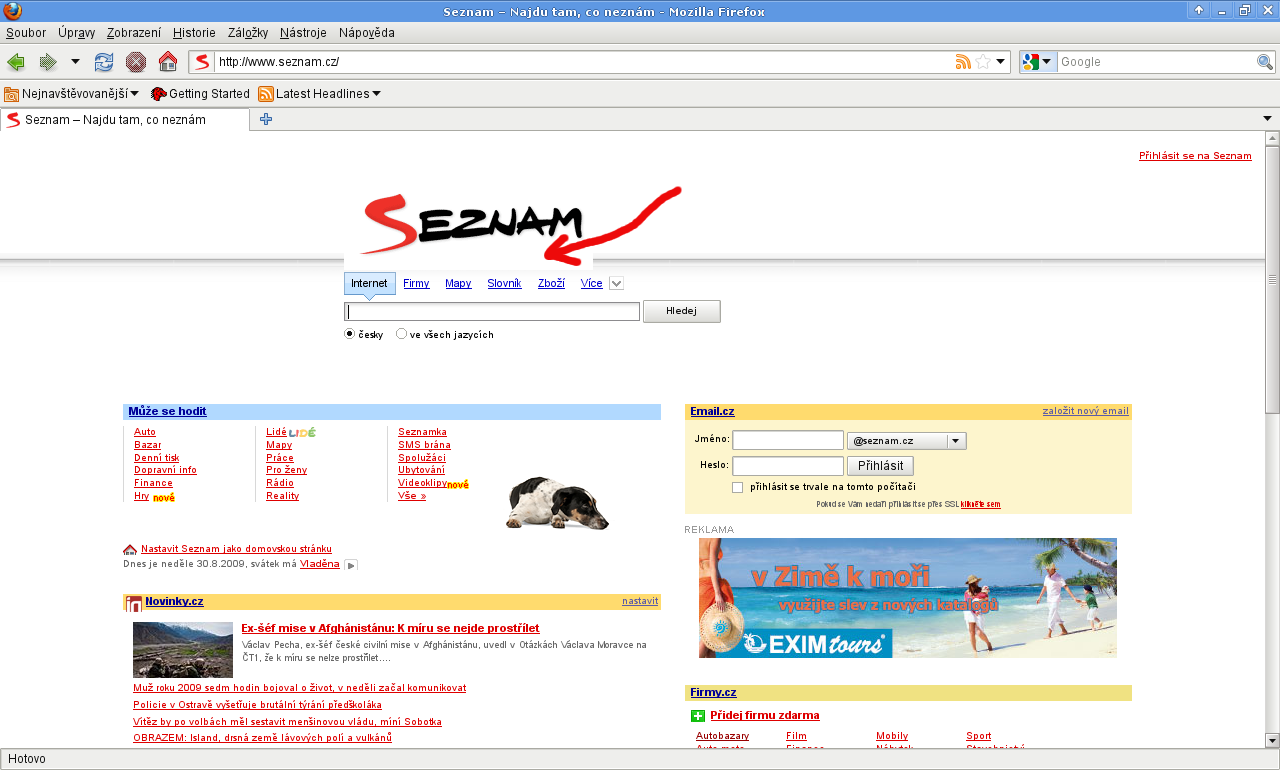Screen dimensions: 1280x770
Task: Bookmark this page with the star icon
Action: (983, 62)
